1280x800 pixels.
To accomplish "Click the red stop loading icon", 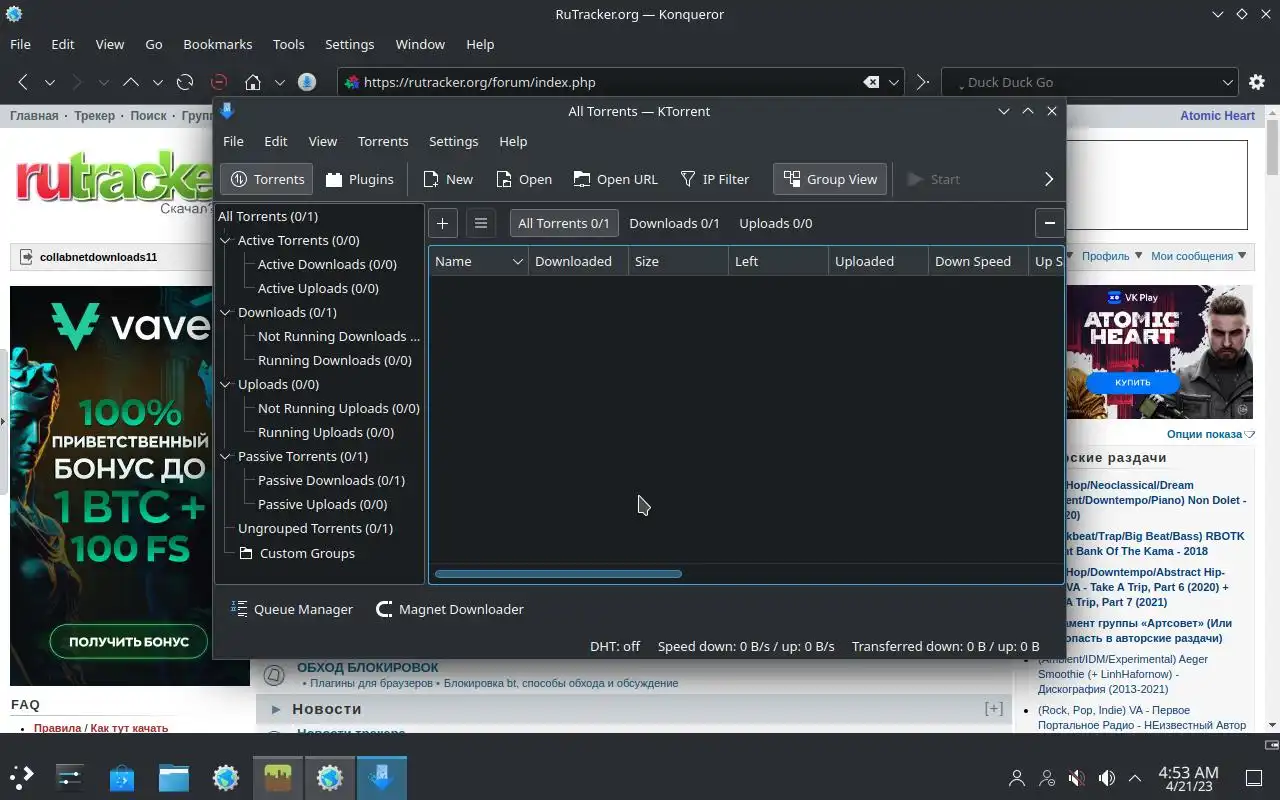I will pos(219,82).
